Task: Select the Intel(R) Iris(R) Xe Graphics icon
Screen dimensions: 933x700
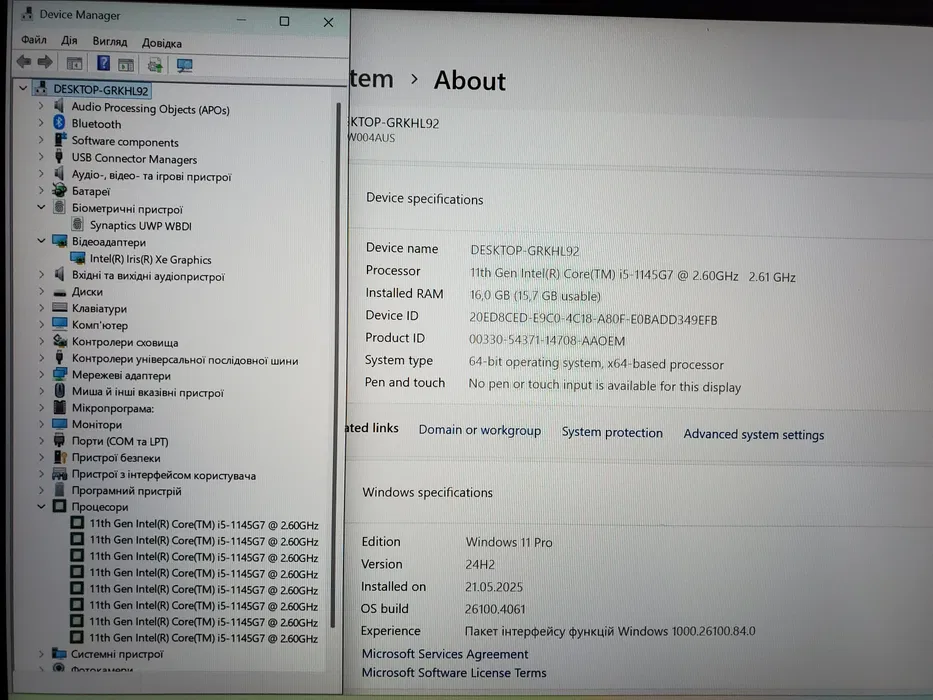Action: coord(77,258)
